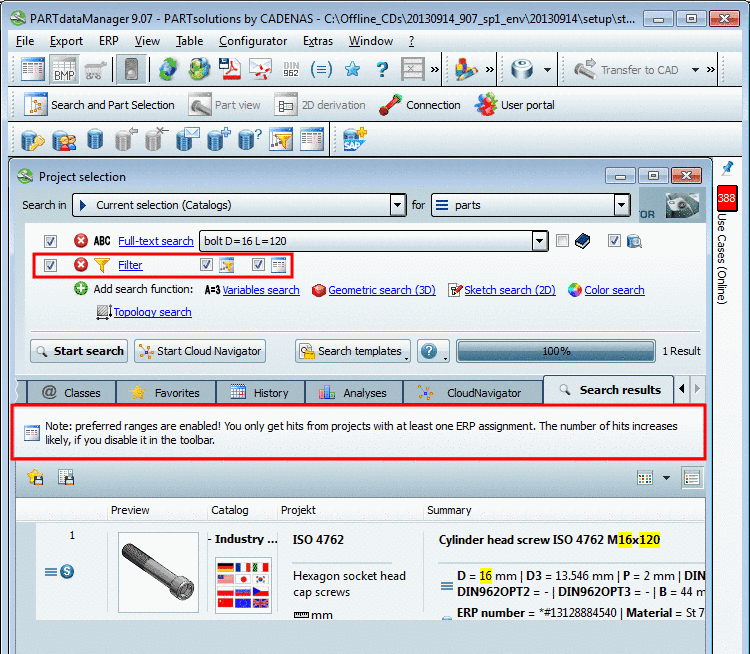The width and height of the screenshot is (750, 654).
Task: Switch to the History tab
Action: click(260, 393)
